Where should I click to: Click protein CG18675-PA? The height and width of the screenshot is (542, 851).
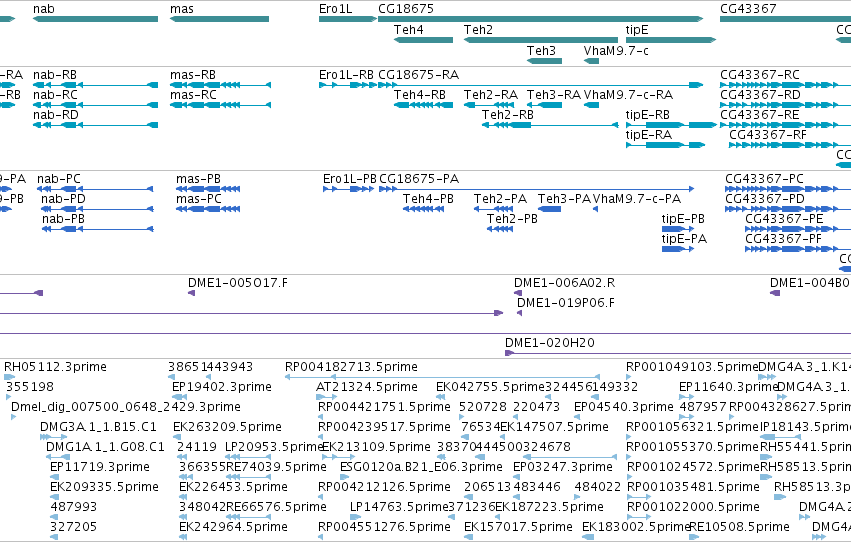pos(536,189)
